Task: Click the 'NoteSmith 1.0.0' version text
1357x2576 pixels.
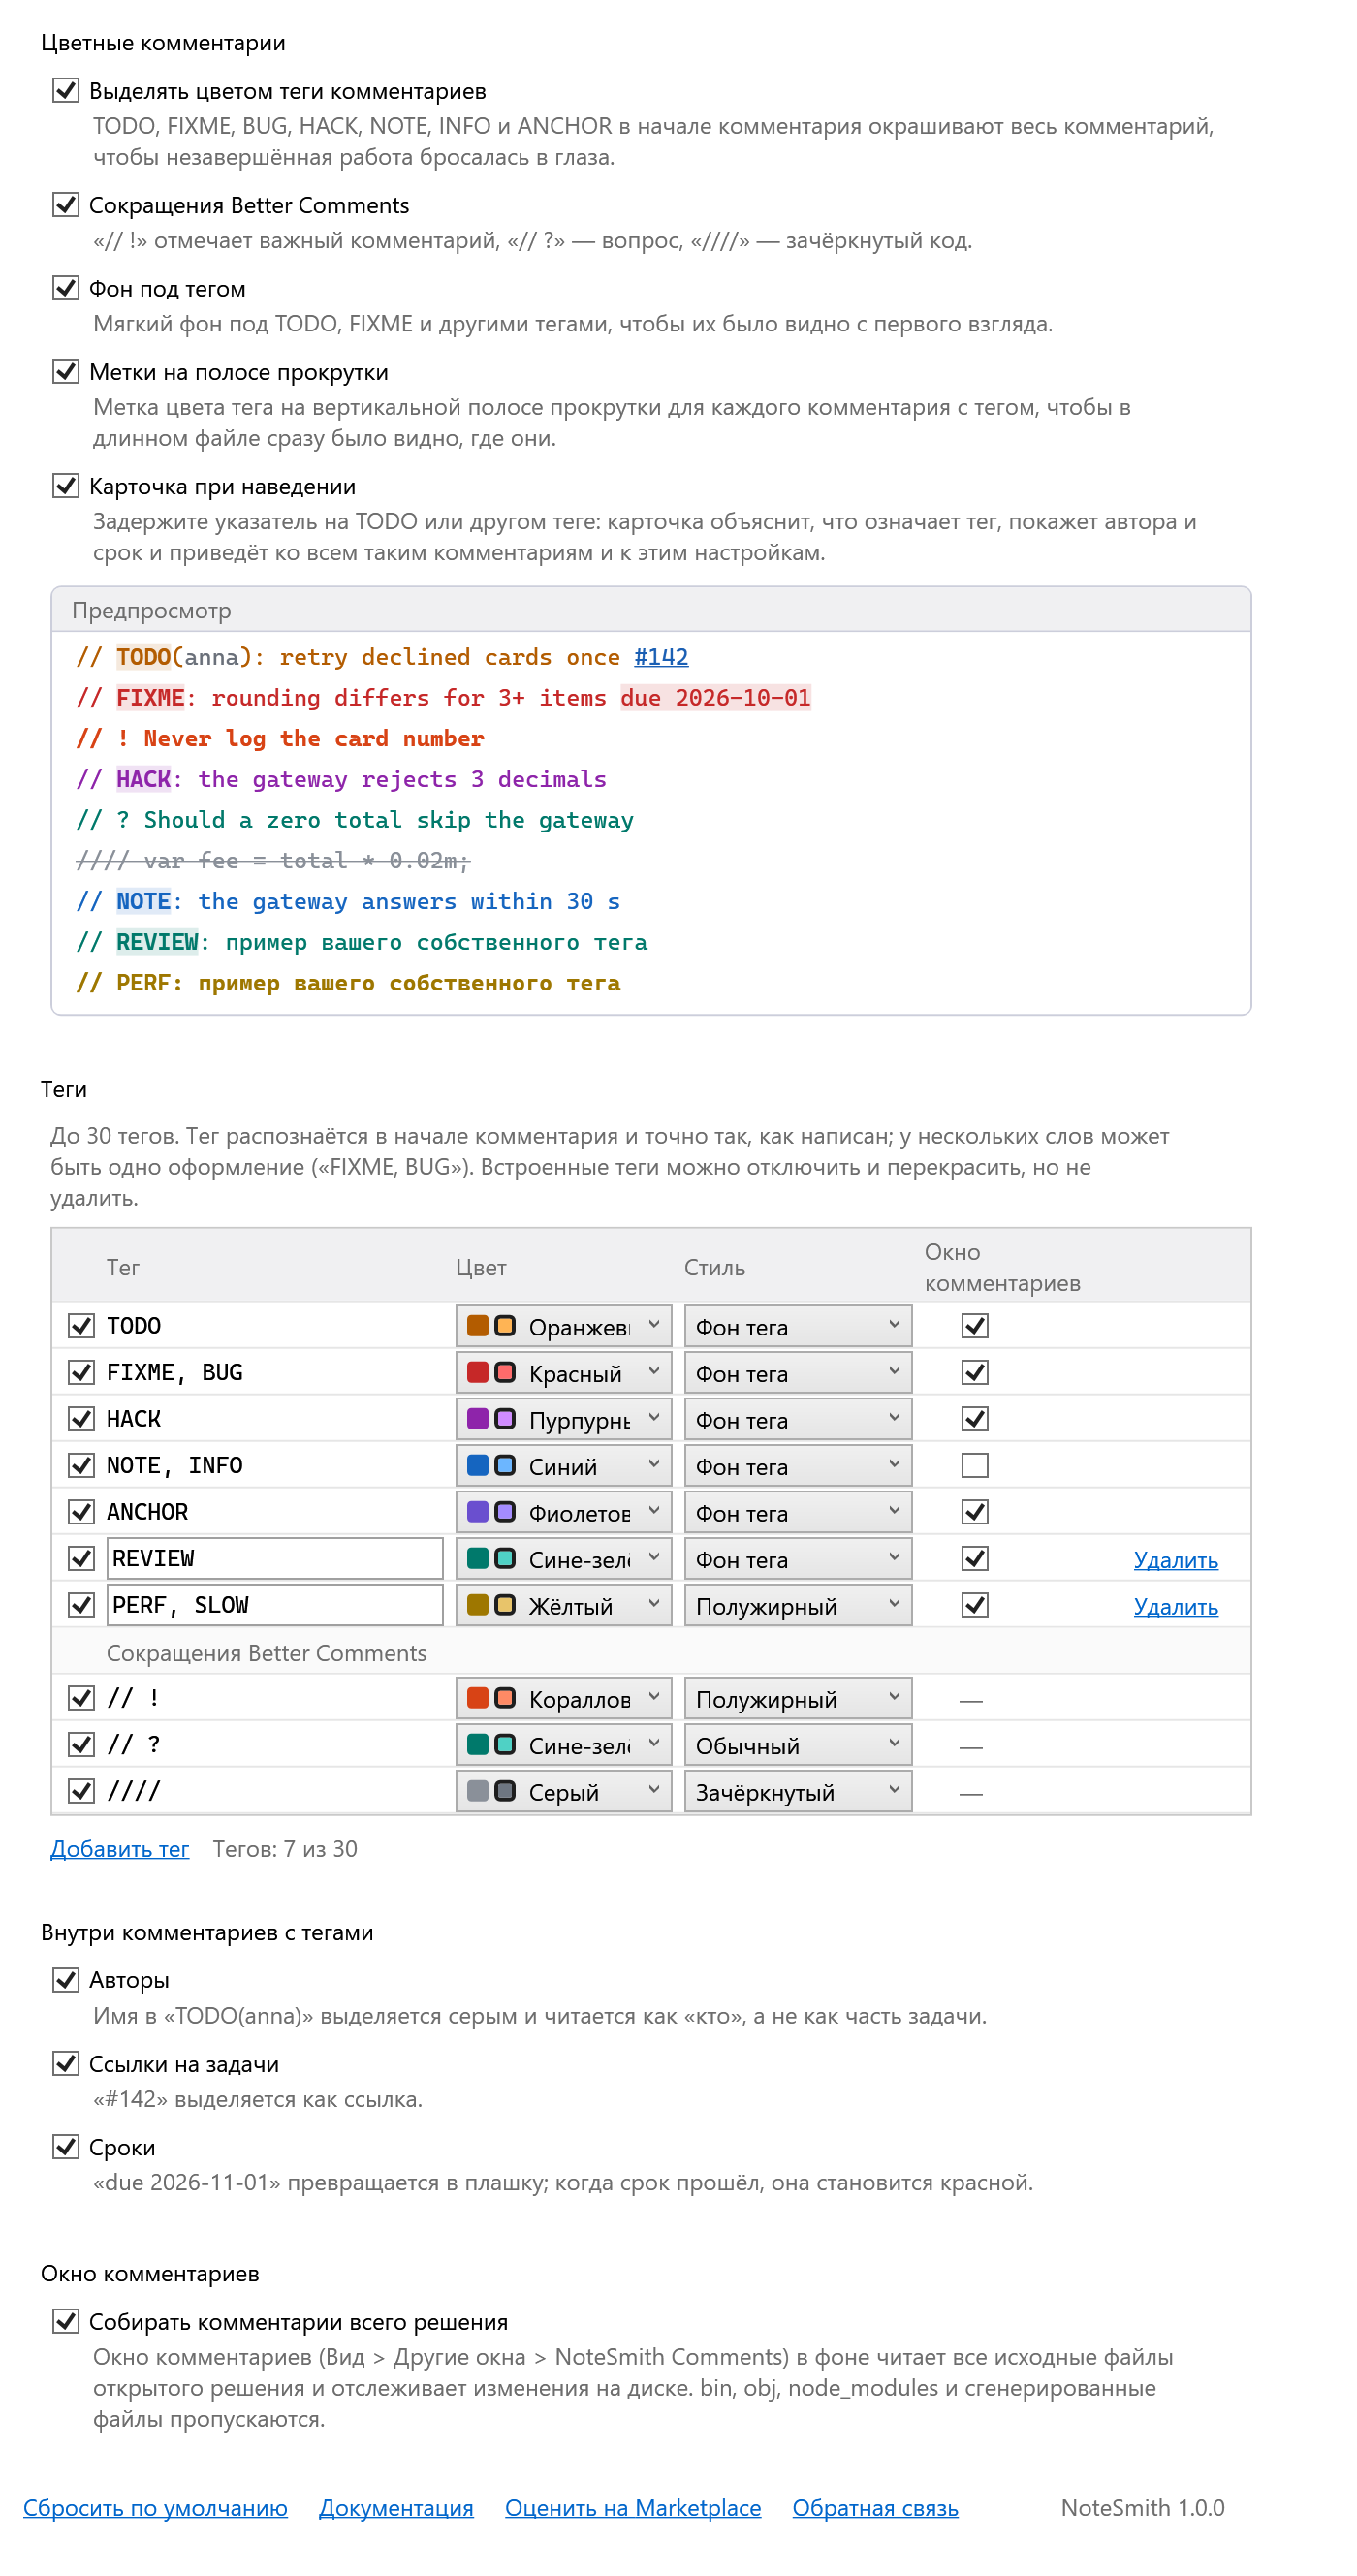Action: point(1143,2509)
